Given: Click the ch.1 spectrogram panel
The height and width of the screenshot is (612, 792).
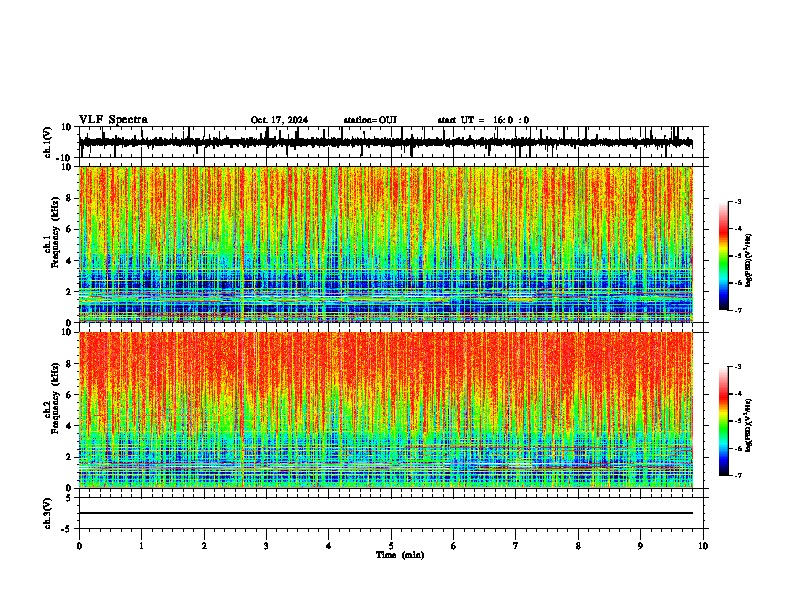Looking at the screenshot, I should point(386,244).
